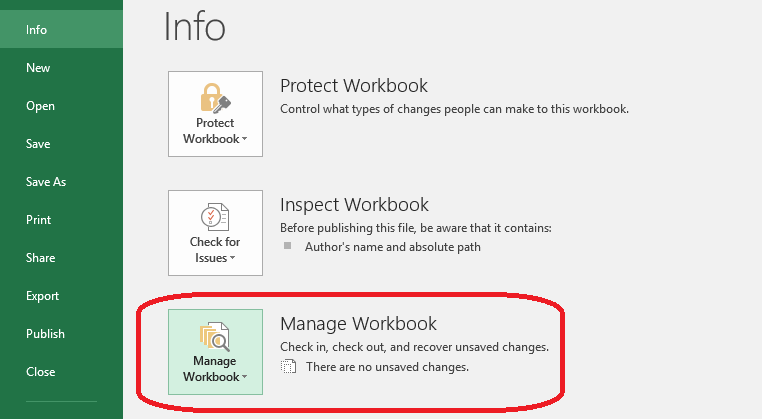
Task: Click the Protect Workbook heading text
Action: pos(353,86)
